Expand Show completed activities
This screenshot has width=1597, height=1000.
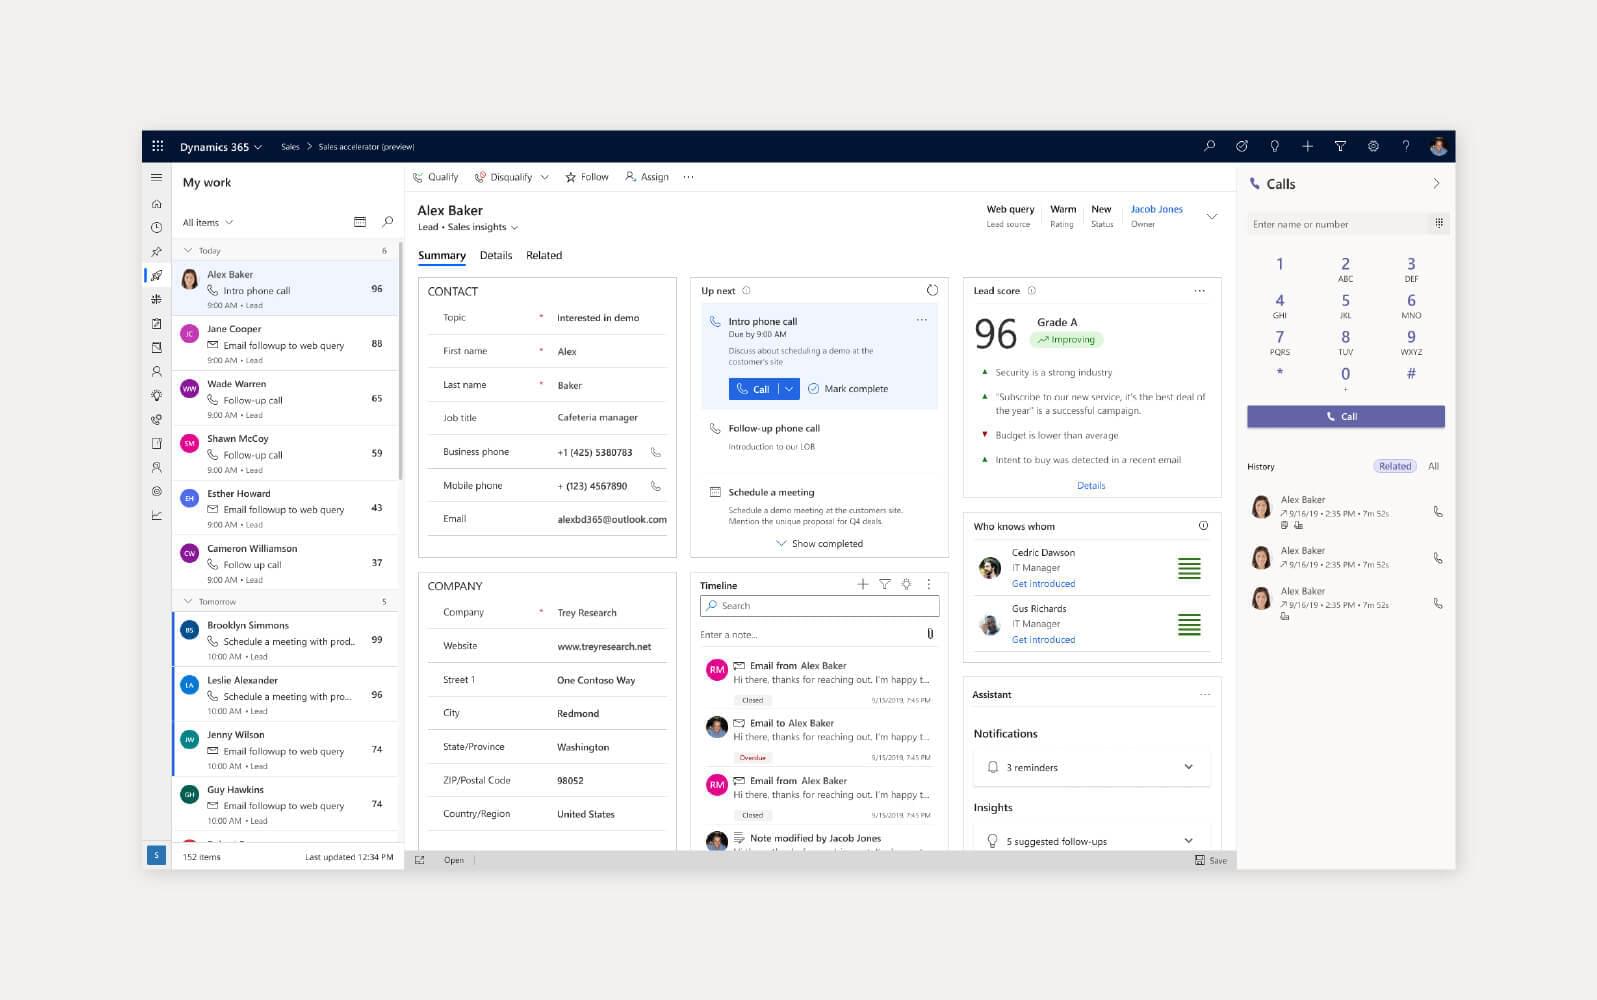point(819,544)
